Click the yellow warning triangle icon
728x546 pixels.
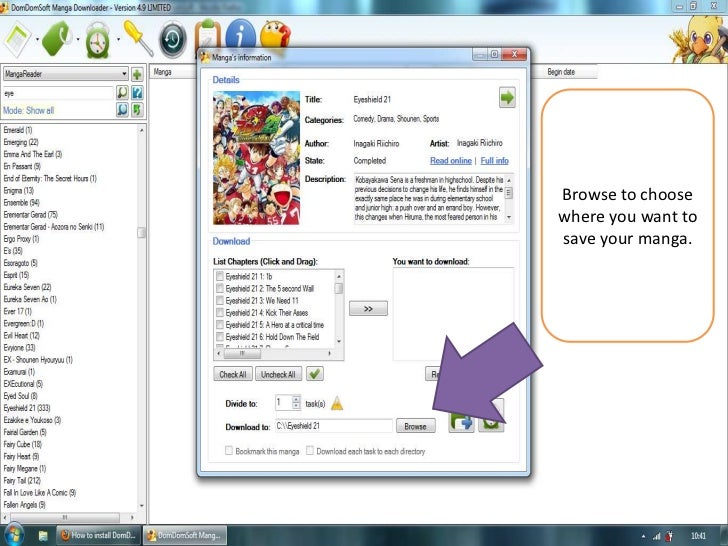(337, 403)
